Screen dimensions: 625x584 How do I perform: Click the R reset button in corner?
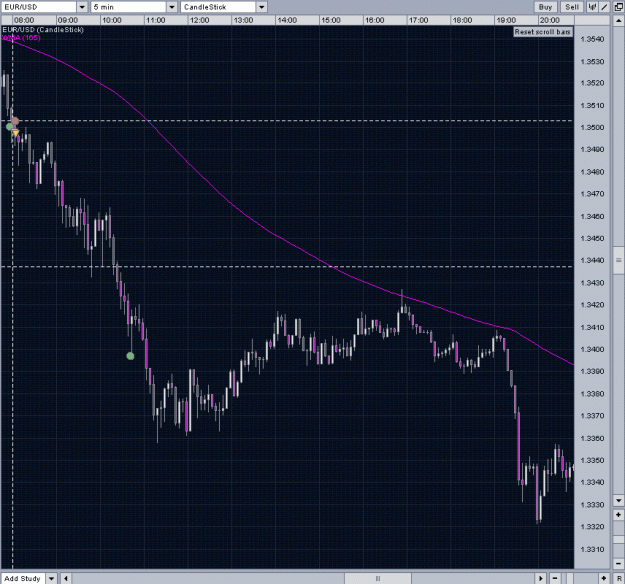click(619, 578)
